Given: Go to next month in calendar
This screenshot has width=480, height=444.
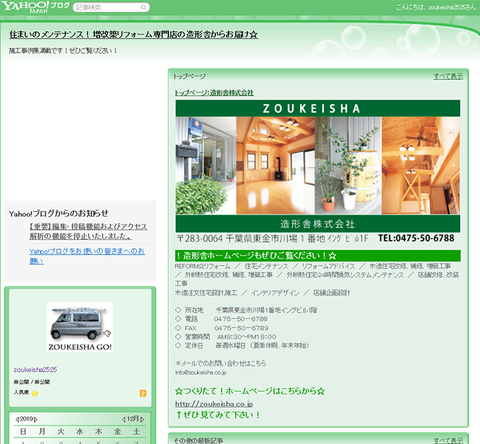Looking at the screenshot, I should (x=142, y=419).
